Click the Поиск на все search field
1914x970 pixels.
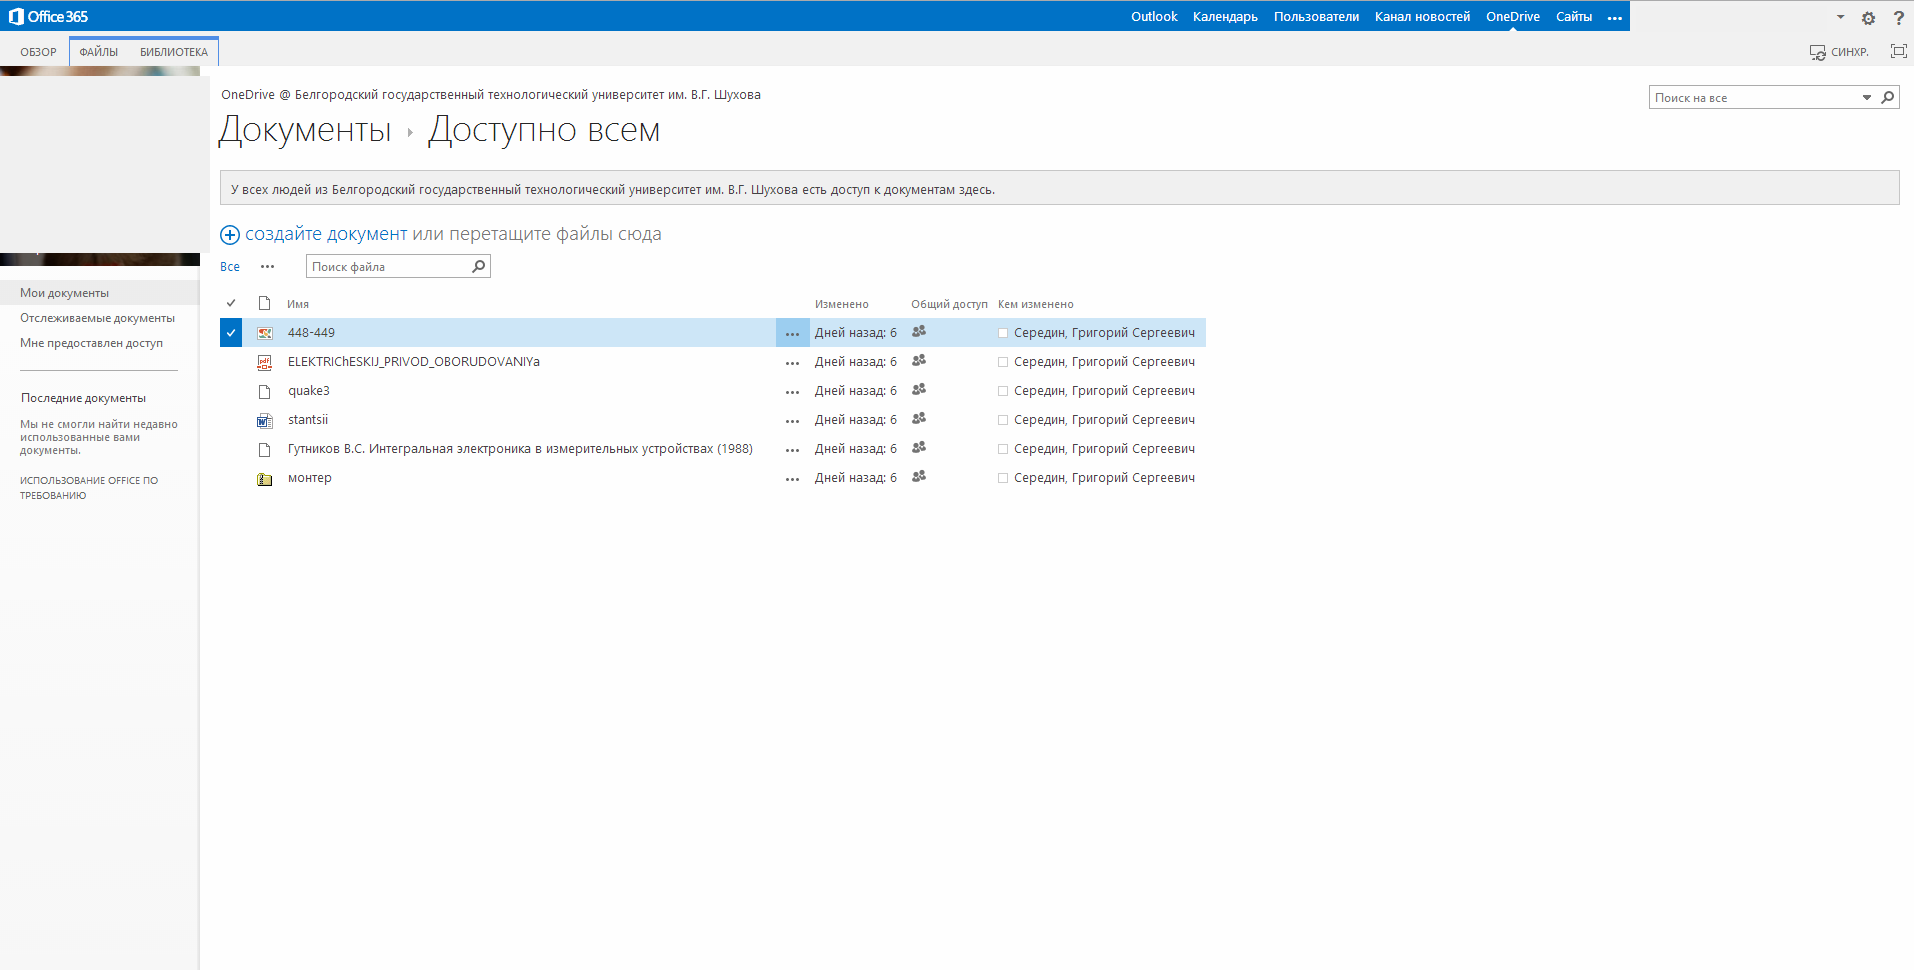click(x=1754, y=97)
